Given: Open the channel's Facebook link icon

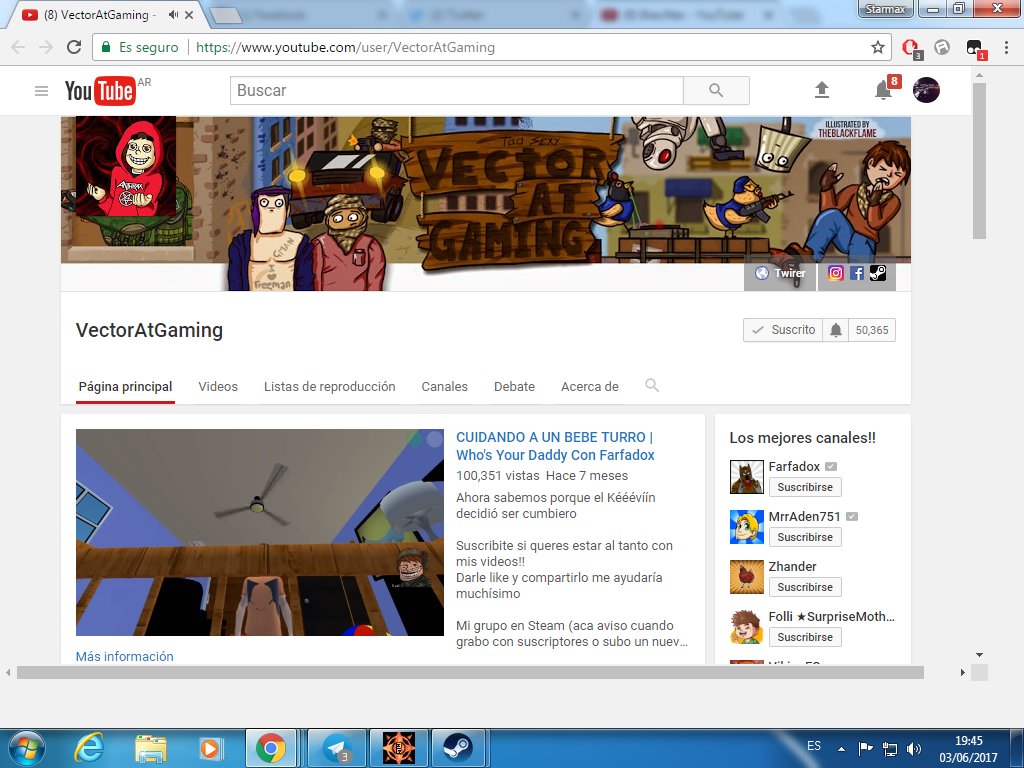Looking at the screenshot, I should [x=857, y=273].
